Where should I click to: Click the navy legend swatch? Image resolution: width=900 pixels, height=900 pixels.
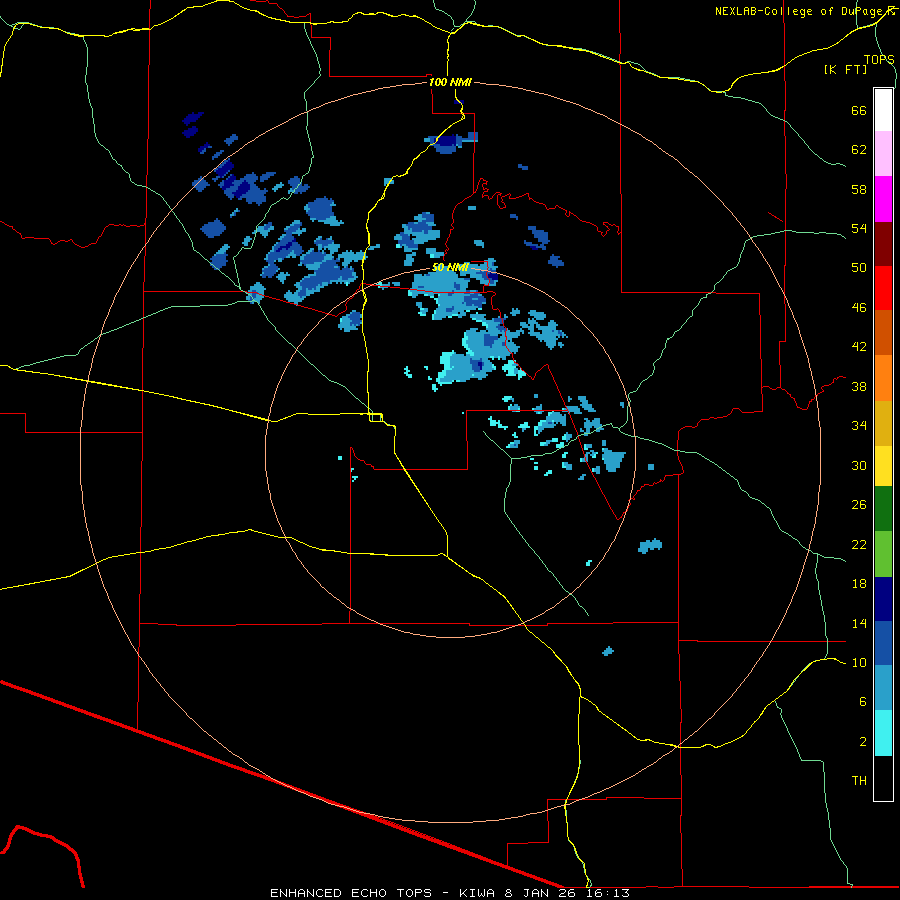(883, 599)
